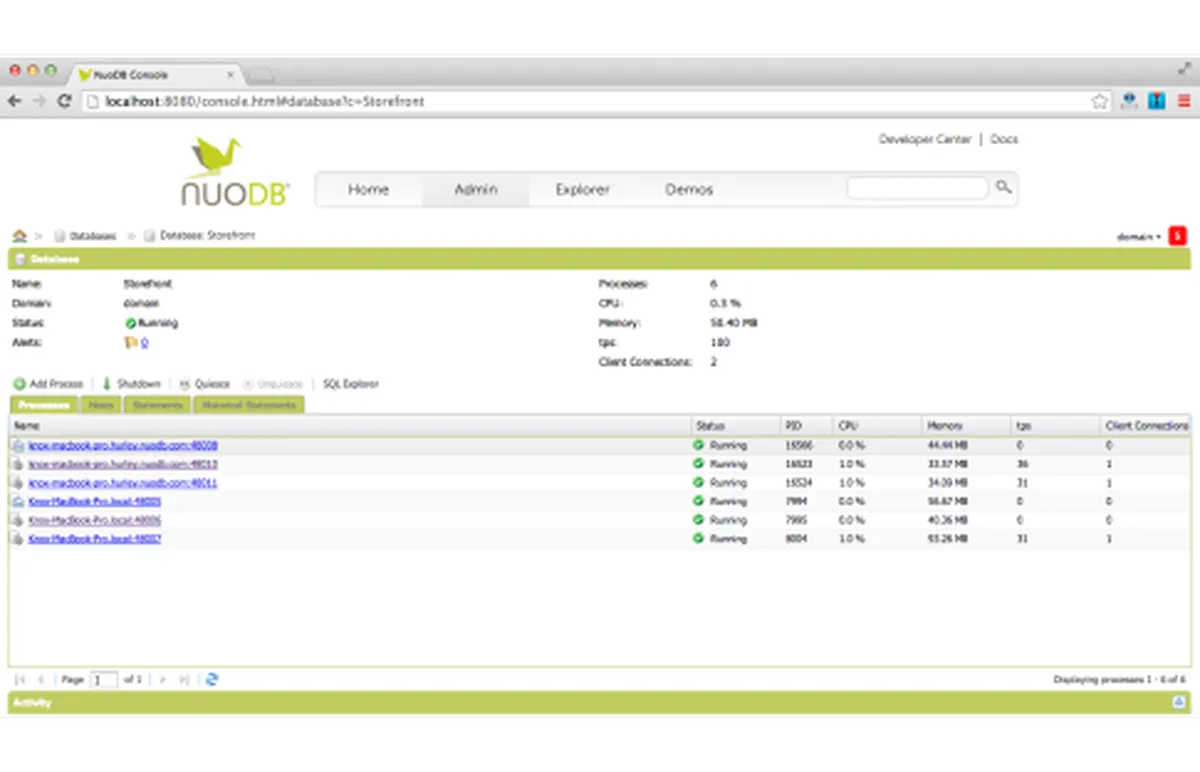
Task: Refresh the processes list with blue refresh icon
Action: [211, 679]
